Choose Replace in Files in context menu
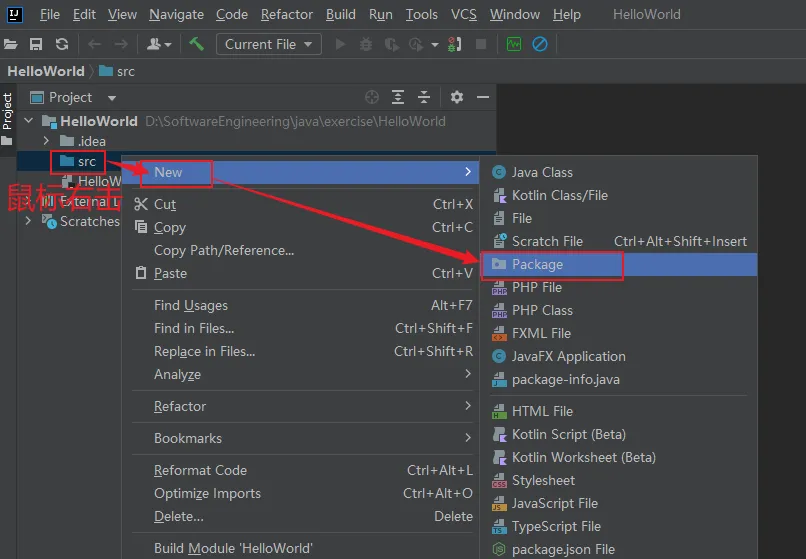Viewport: 806px width, 559px height. (x=302, y=351)
